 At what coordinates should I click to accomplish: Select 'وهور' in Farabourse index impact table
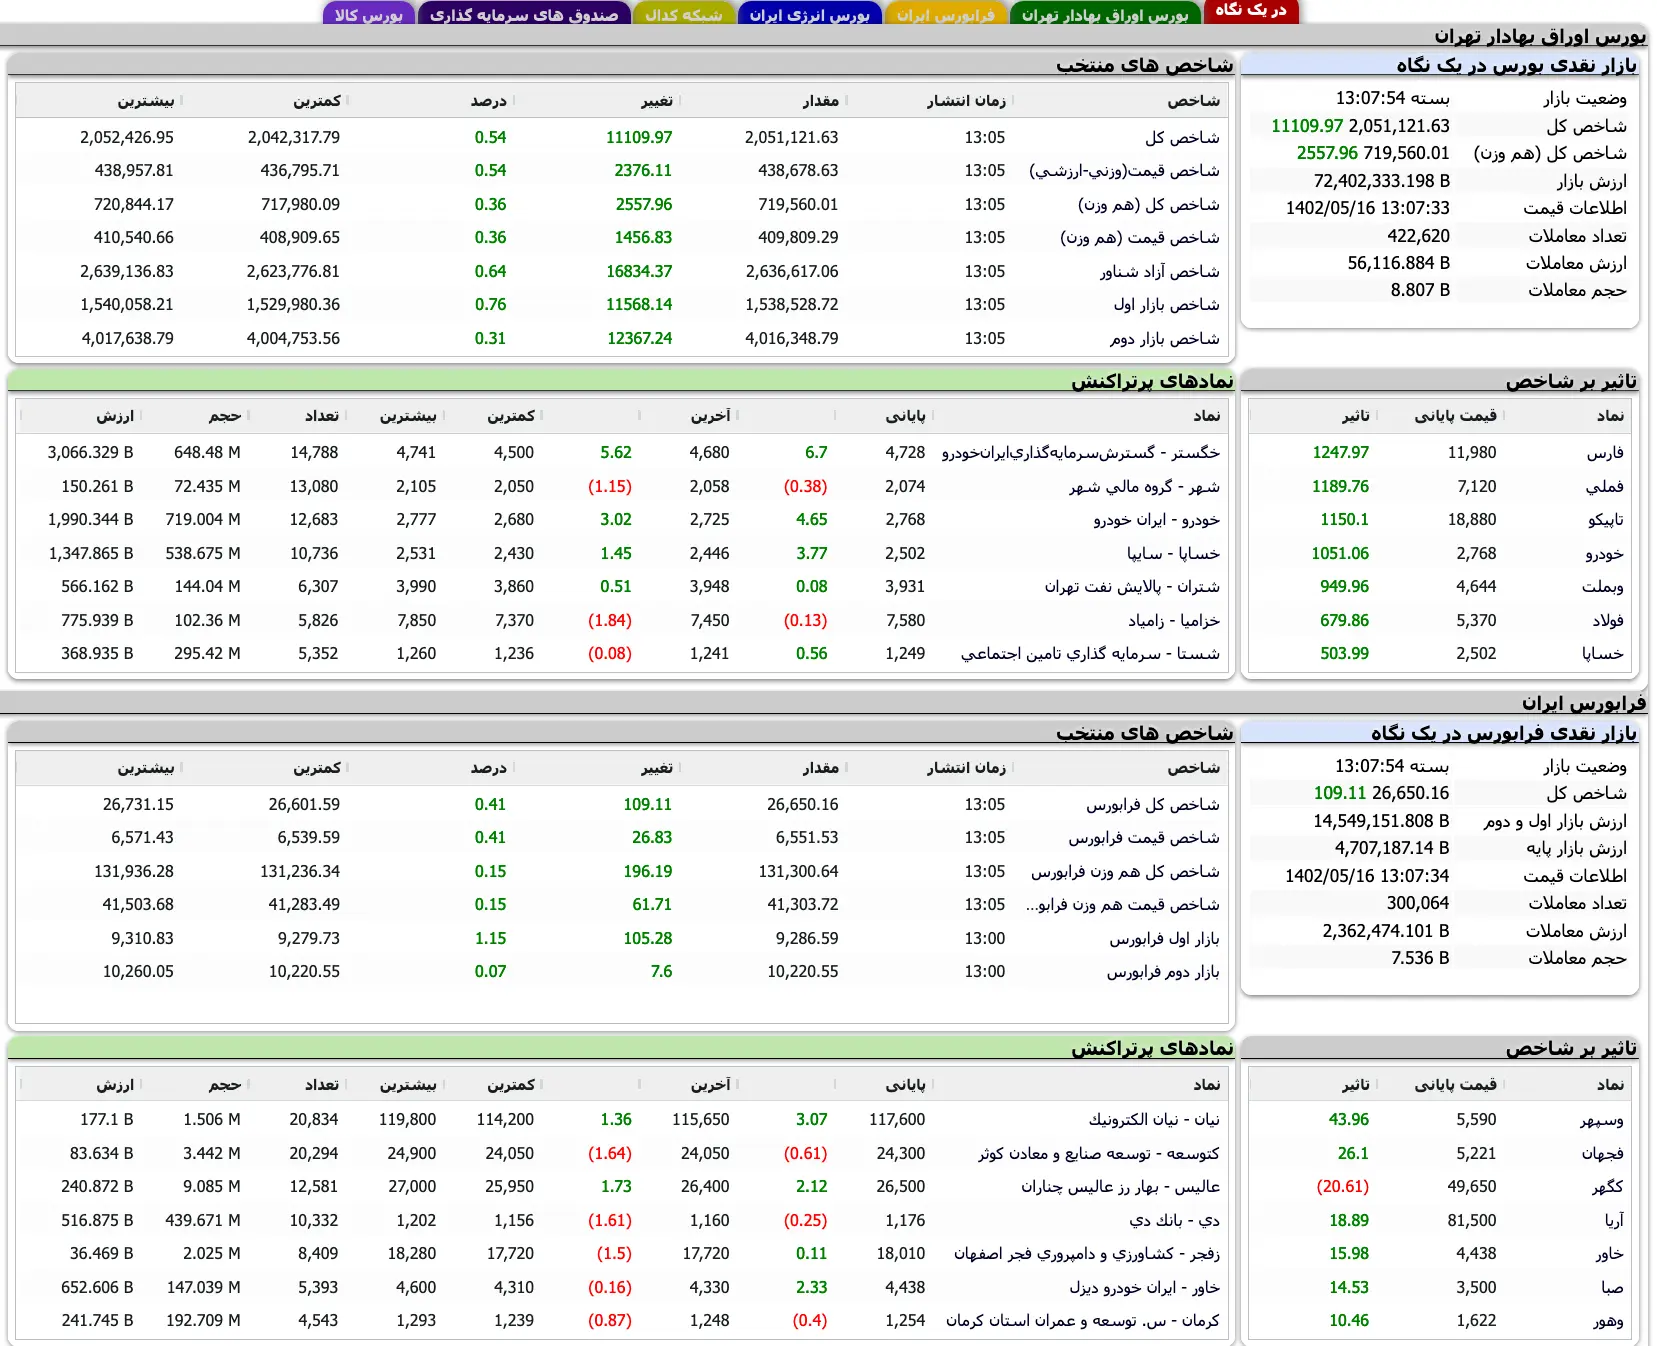tap(1608, 1321)
